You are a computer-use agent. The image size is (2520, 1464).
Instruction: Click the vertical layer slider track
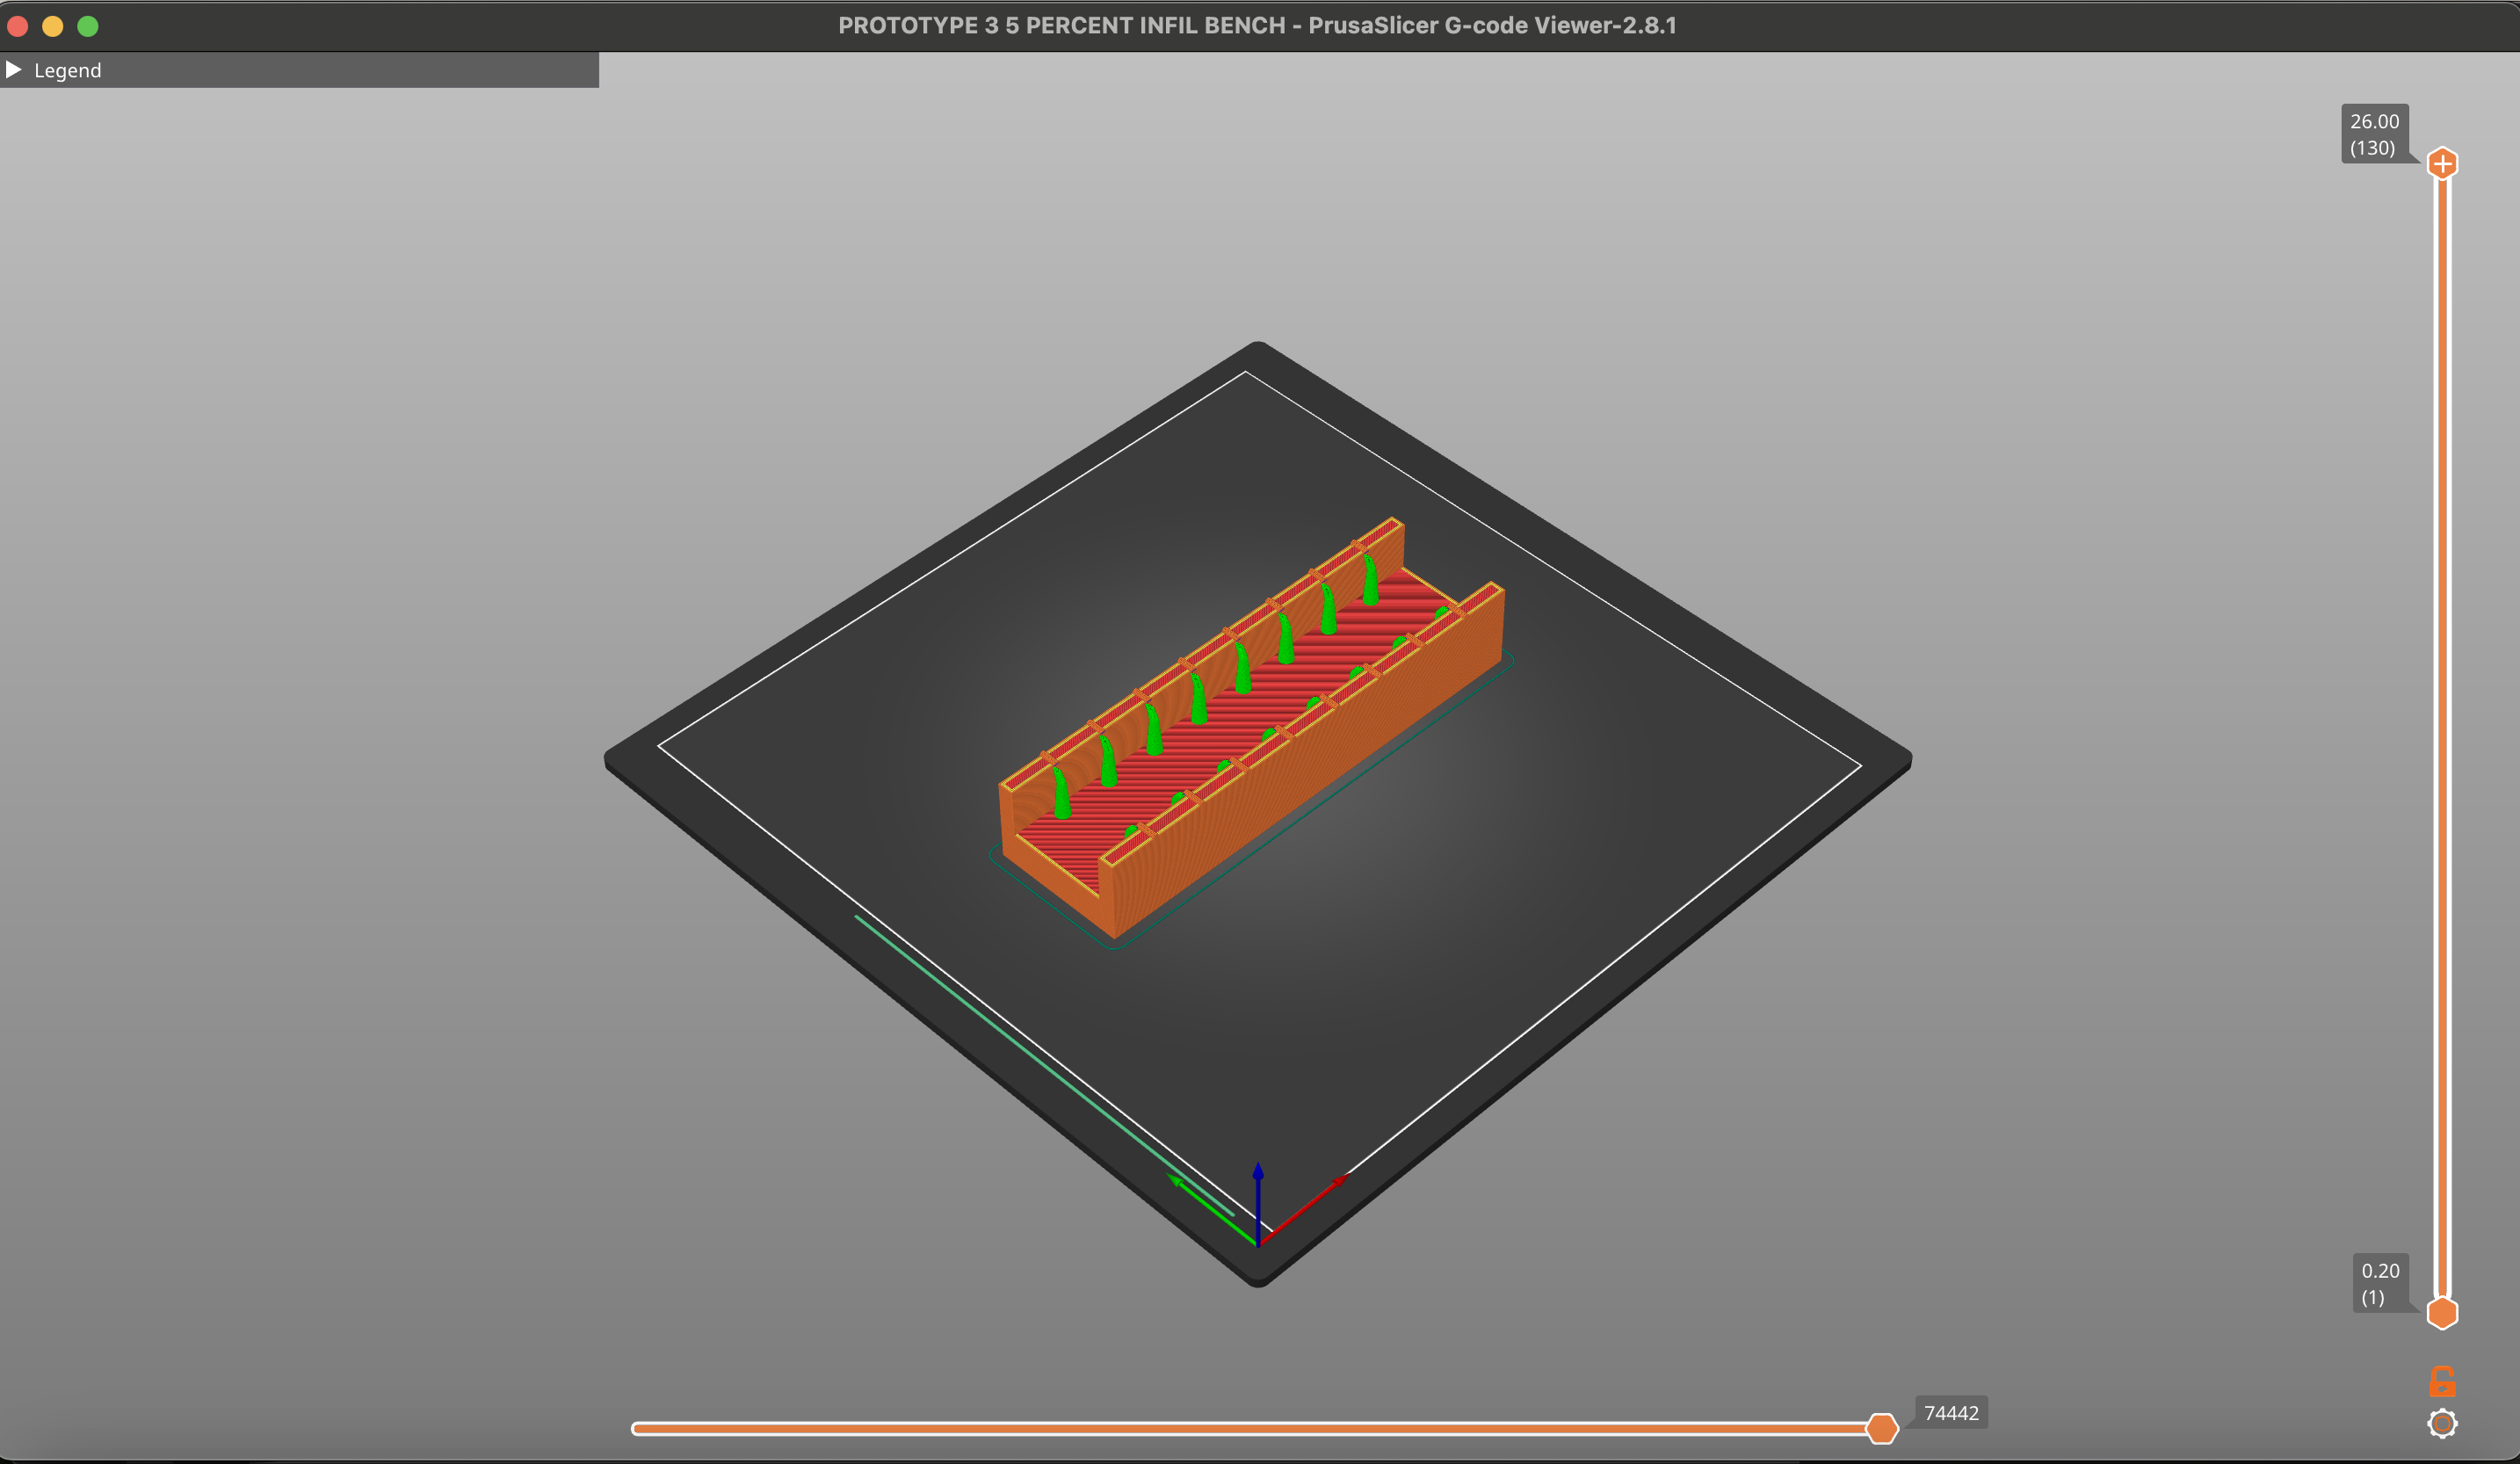coord(2442,738)
